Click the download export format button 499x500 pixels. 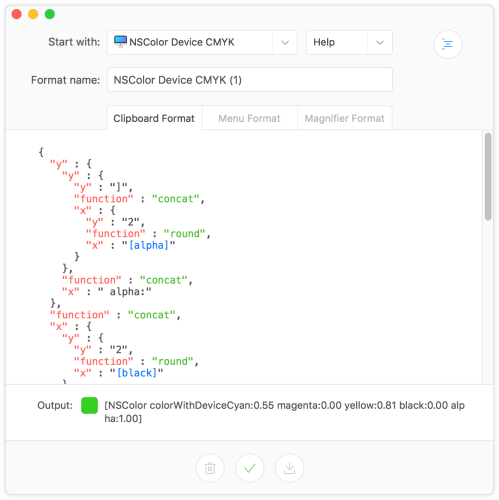(289, 468)
